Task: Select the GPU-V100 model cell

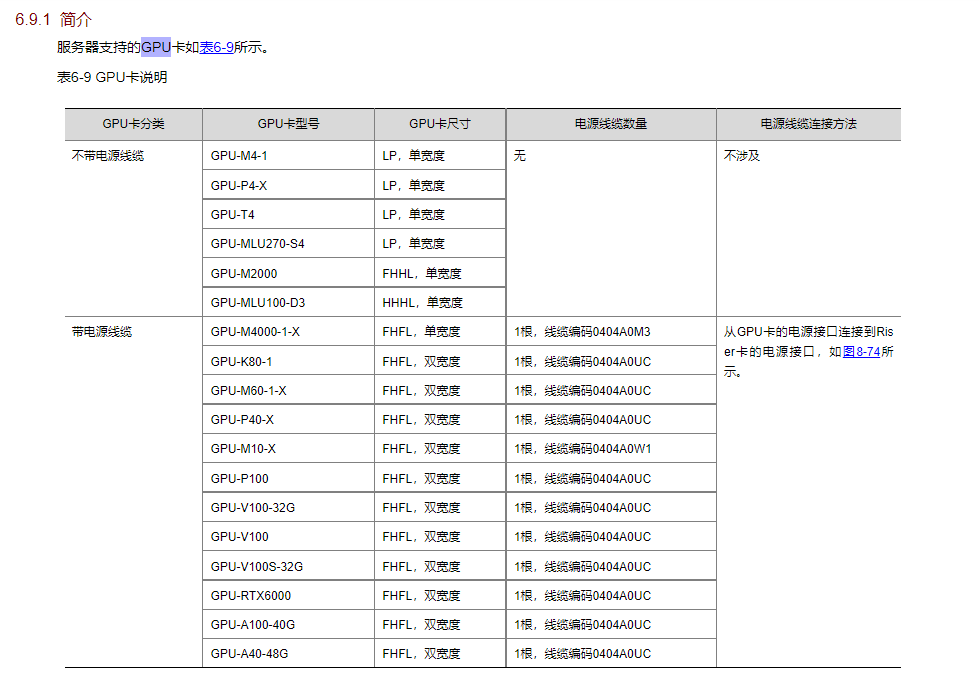Action: click(288, 537)
